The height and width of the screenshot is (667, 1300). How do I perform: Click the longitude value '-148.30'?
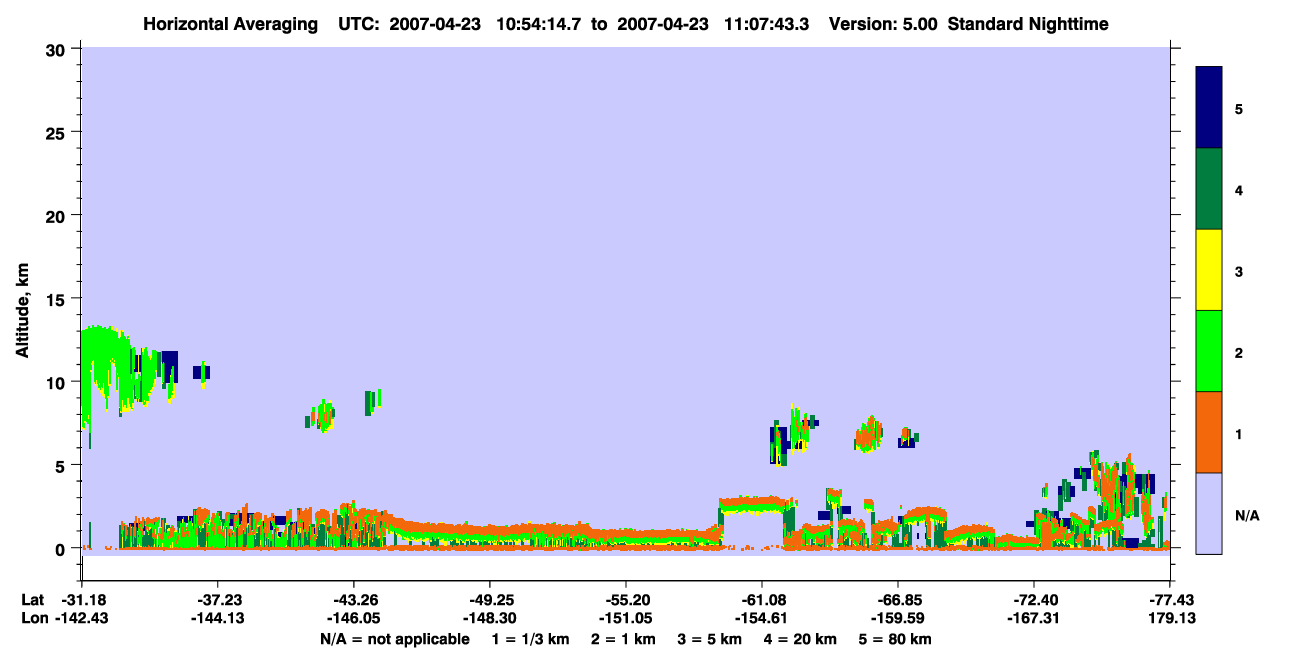[489, 619]
